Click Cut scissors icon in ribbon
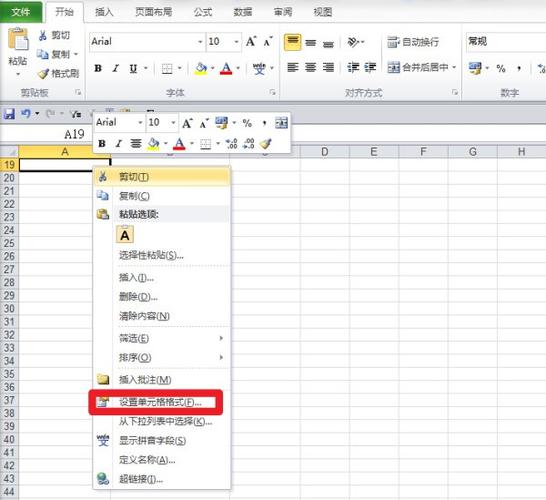This screenshot has height=500, width=546. (42, 36)
